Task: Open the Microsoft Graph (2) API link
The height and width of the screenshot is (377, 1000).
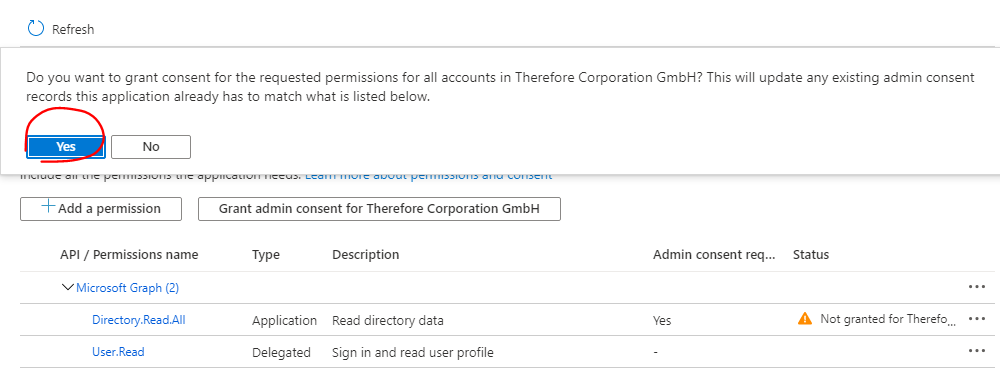Action: tap(128, 288)
